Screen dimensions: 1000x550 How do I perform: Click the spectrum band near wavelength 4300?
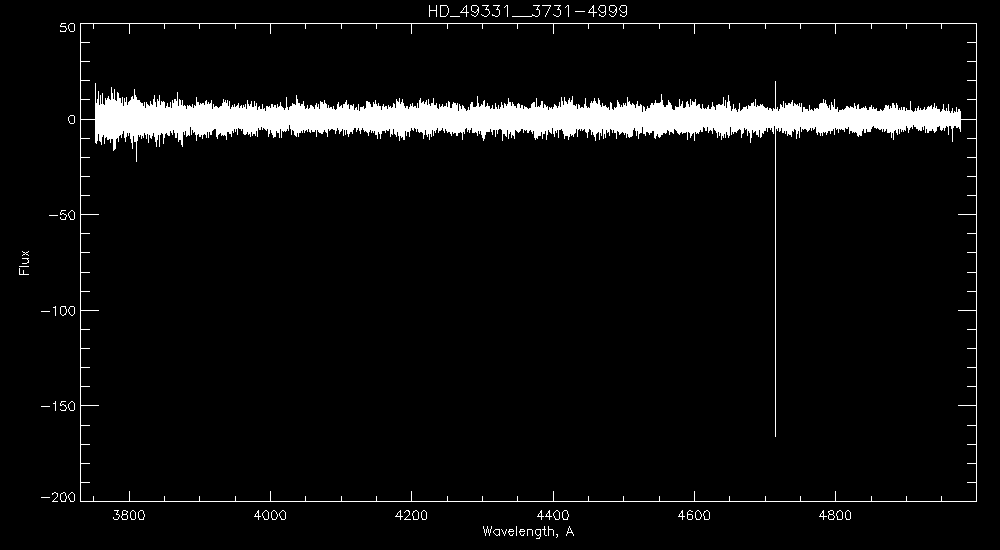[482, 119]
